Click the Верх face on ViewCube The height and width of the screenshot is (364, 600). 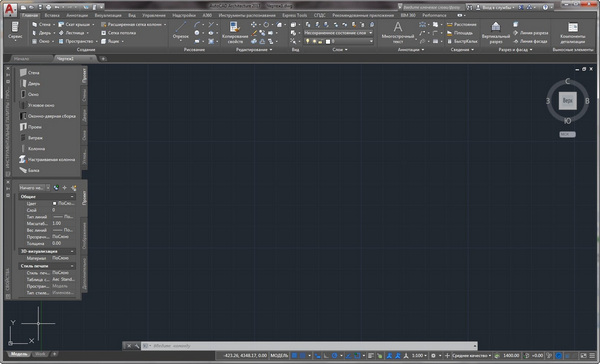point(567,101)
